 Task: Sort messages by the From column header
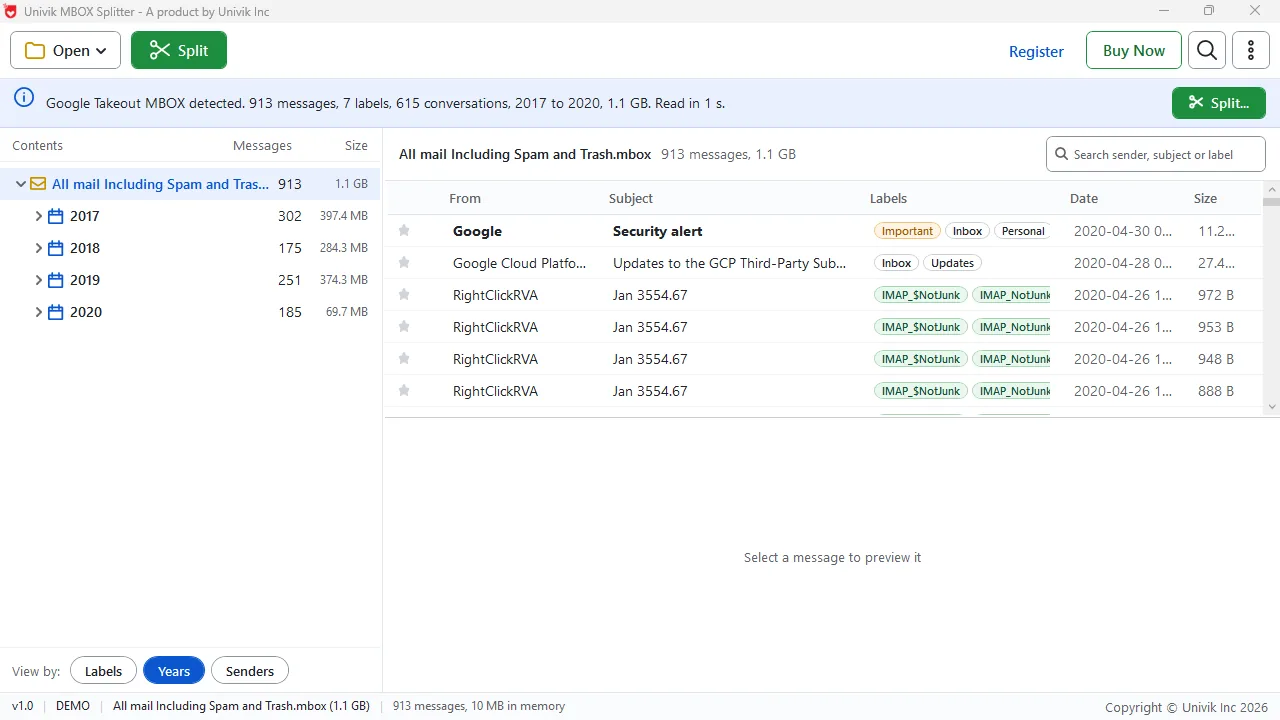click(x=465, y=199)
